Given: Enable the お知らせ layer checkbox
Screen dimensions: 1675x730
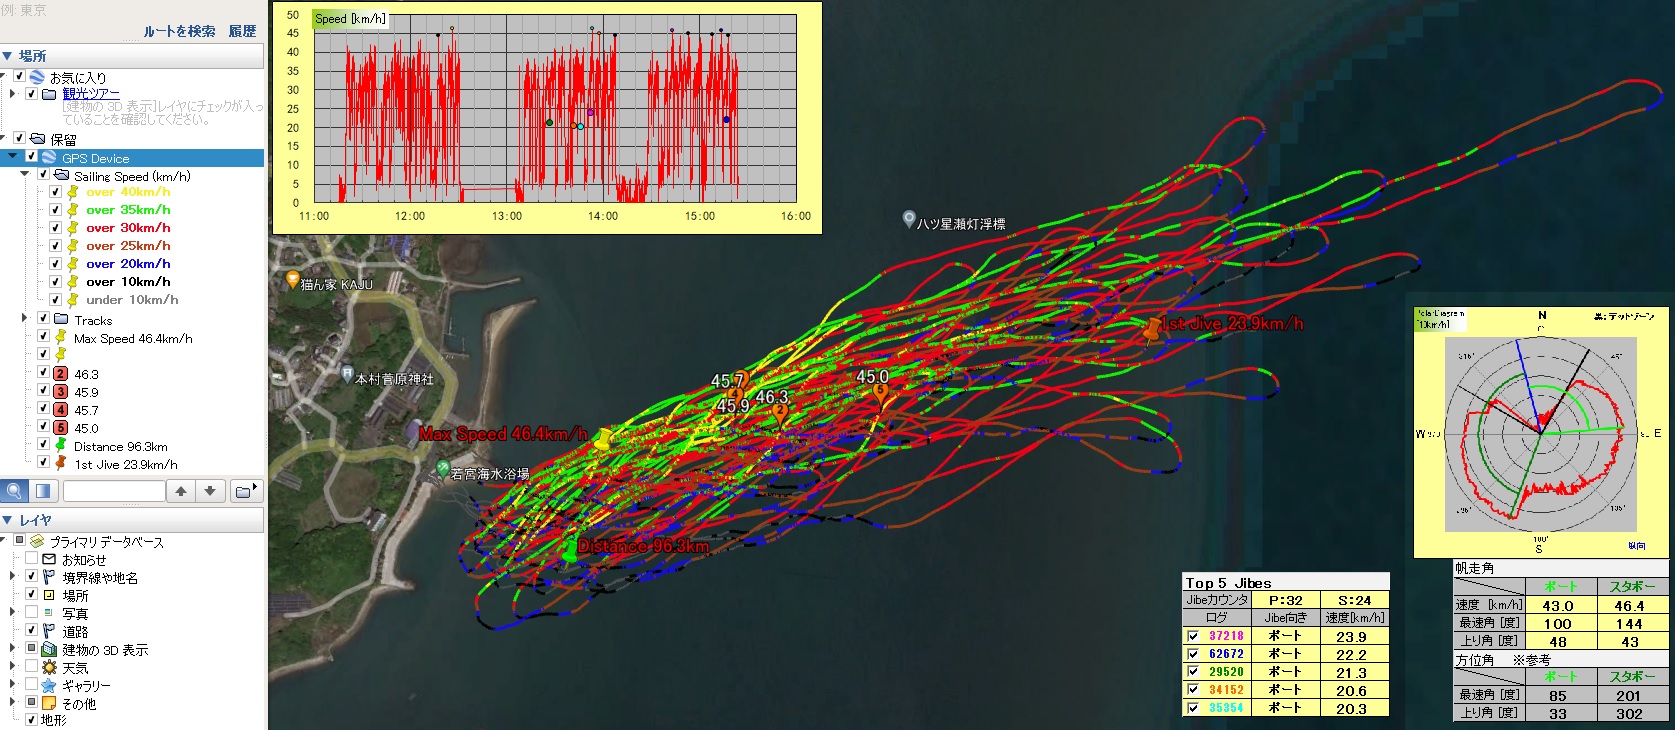Looking at the screenshot, I should click(x=31, y=559).
